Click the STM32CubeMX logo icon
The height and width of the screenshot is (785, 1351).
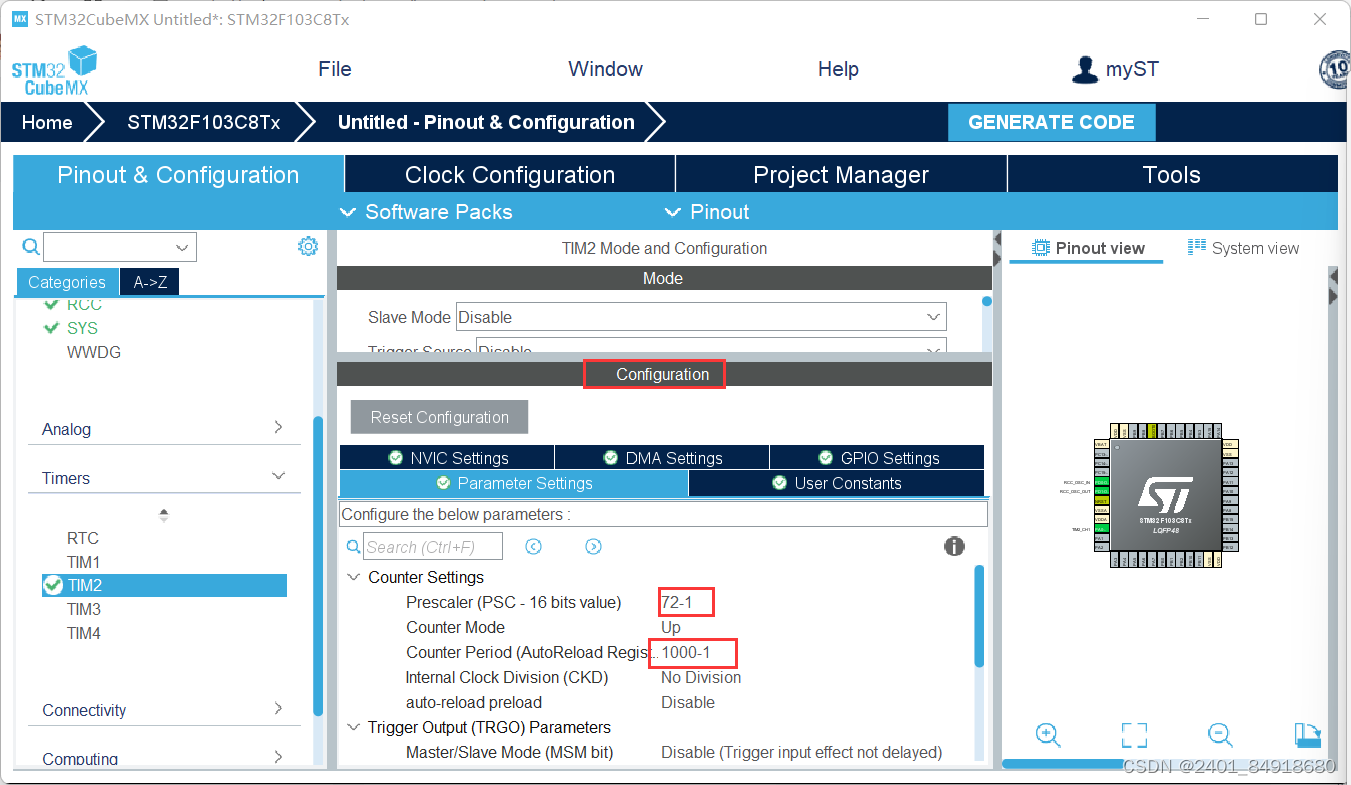tap(54, 70)
